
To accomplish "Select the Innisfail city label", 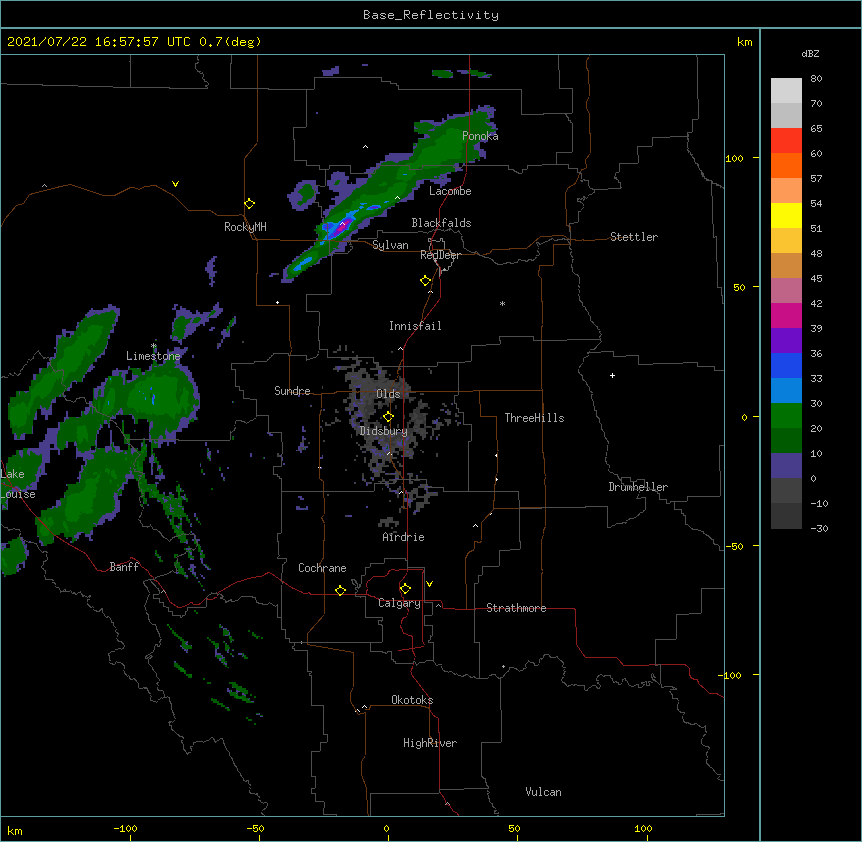I will (415, 326).
